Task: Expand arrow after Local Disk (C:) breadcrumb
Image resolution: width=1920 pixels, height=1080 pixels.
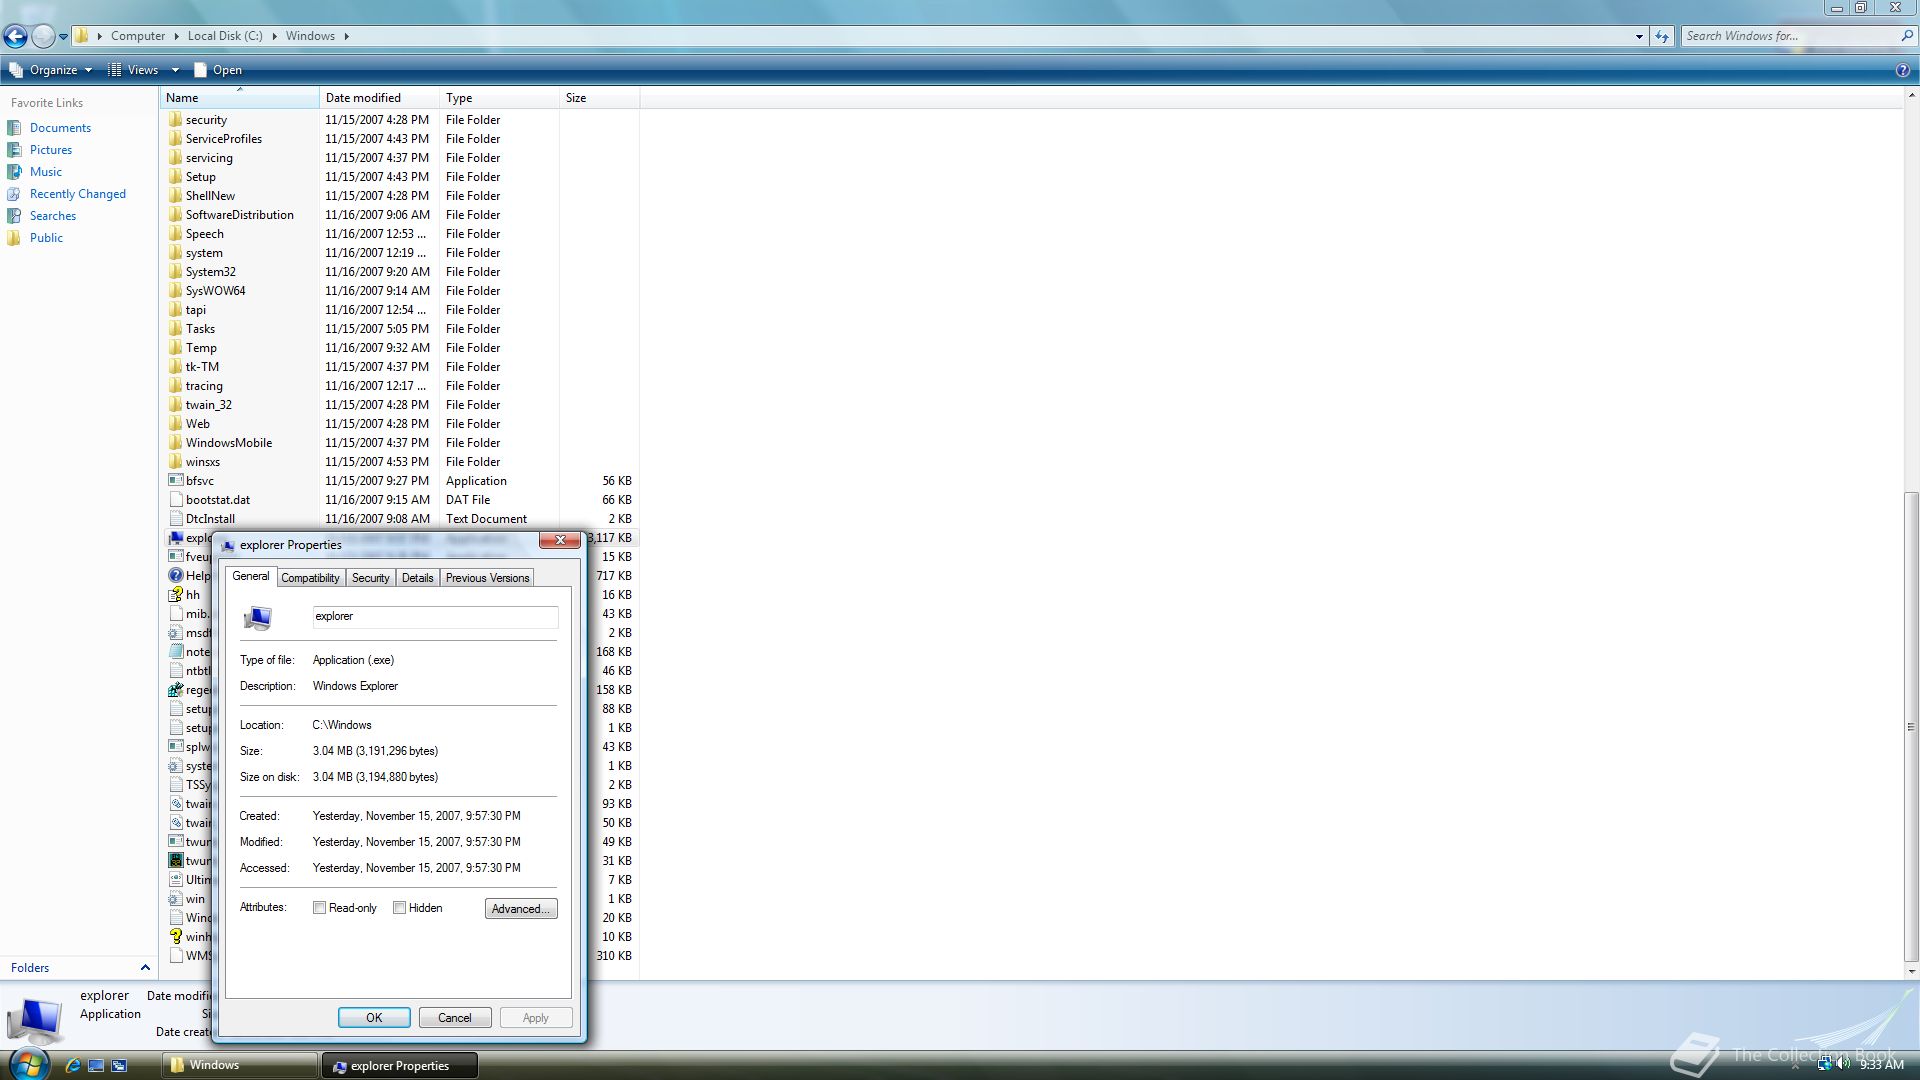Action: 274,36
